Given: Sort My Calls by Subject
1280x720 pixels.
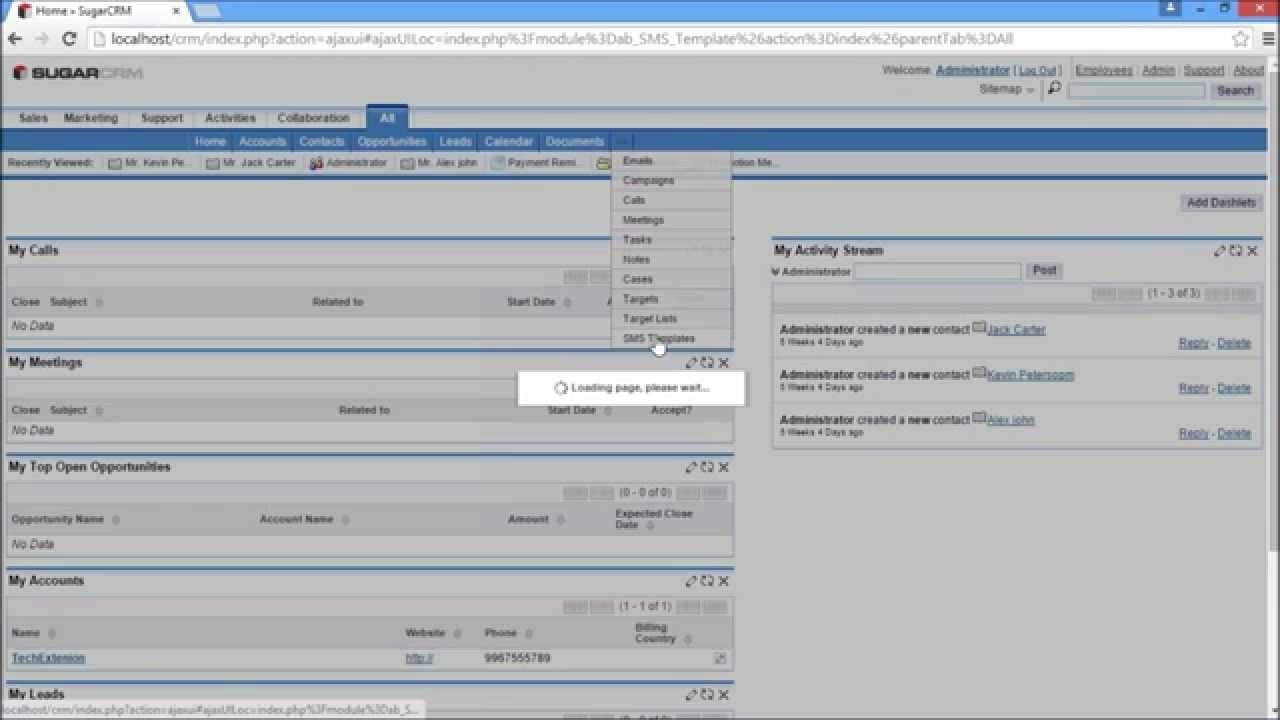Looking at the screenshot, I should [99, 302].
